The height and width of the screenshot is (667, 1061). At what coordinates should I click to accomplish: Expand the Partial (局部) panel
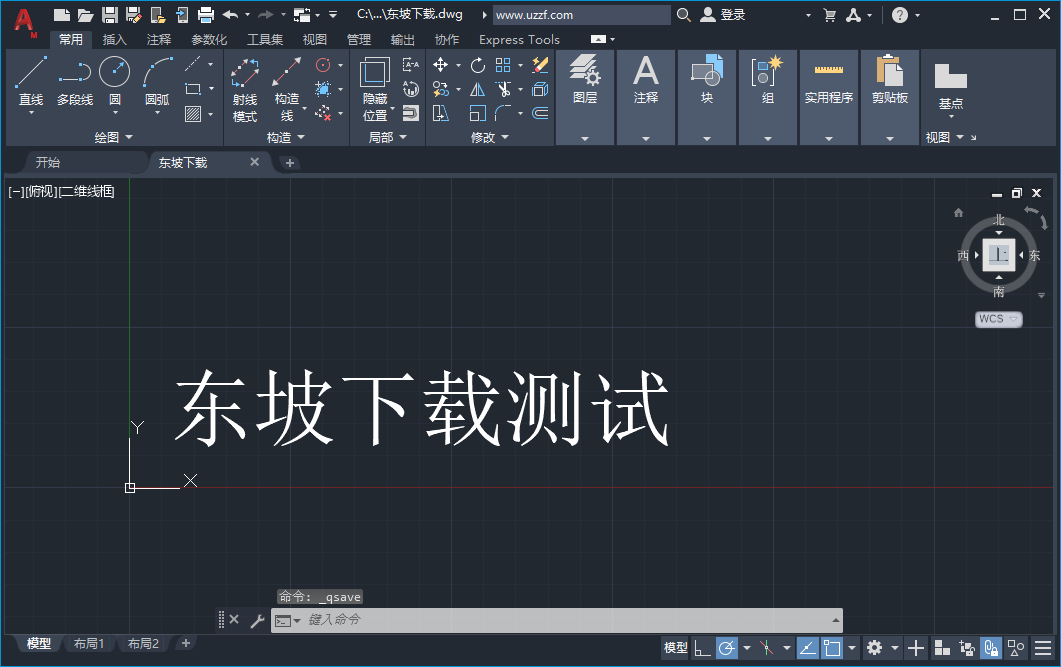(388, 137)
